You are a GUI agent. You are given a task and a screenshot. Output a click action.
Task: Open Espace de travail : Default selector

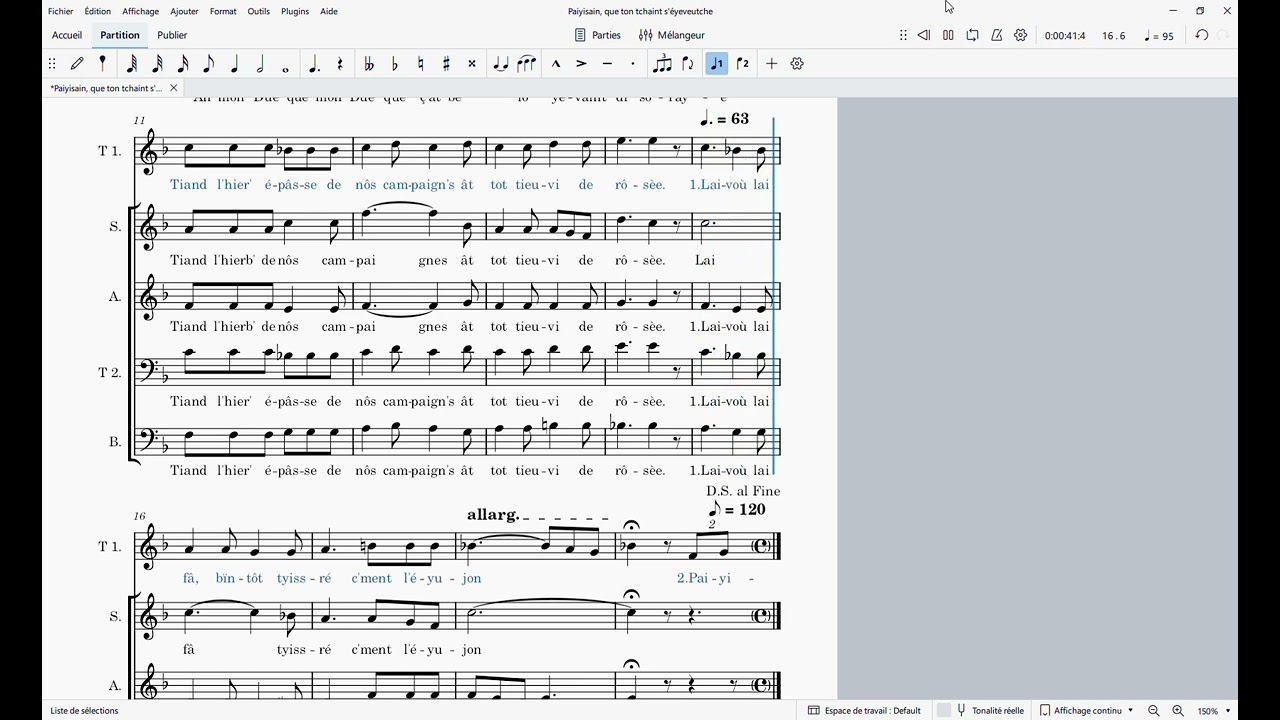864,711
